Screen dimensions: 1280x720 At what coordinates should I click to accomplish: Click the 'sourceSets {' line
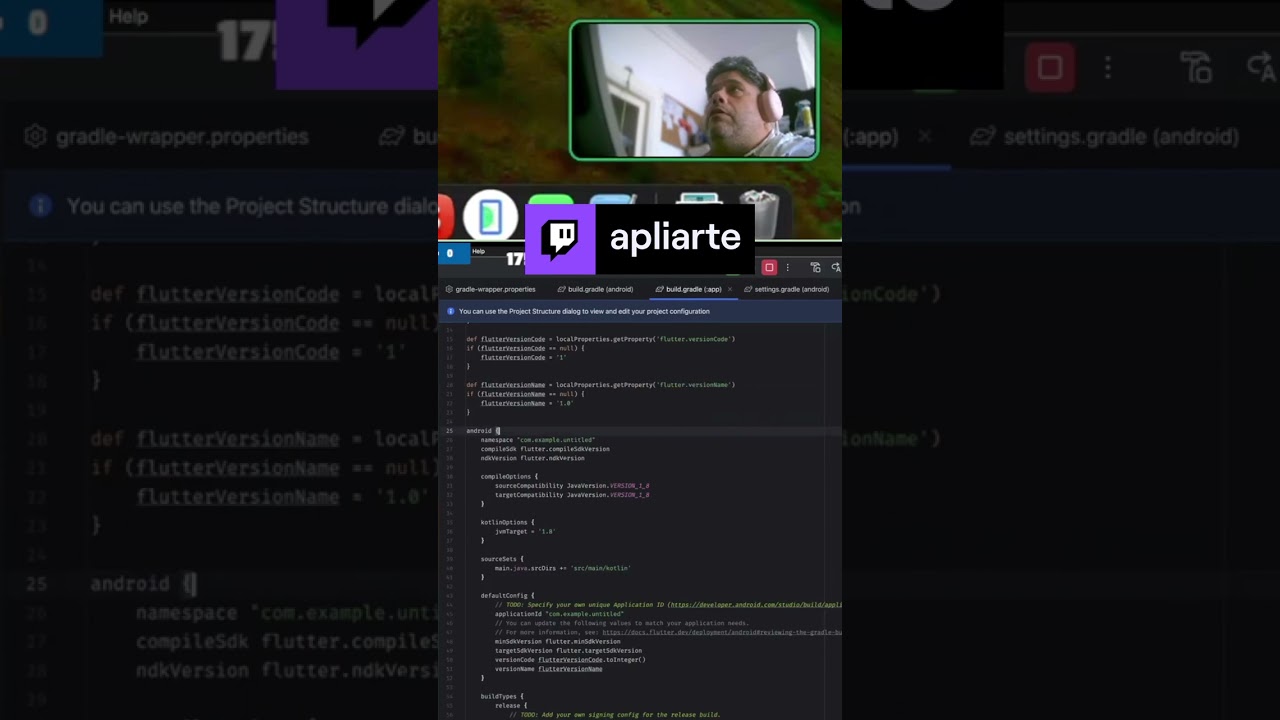(502, 559)
